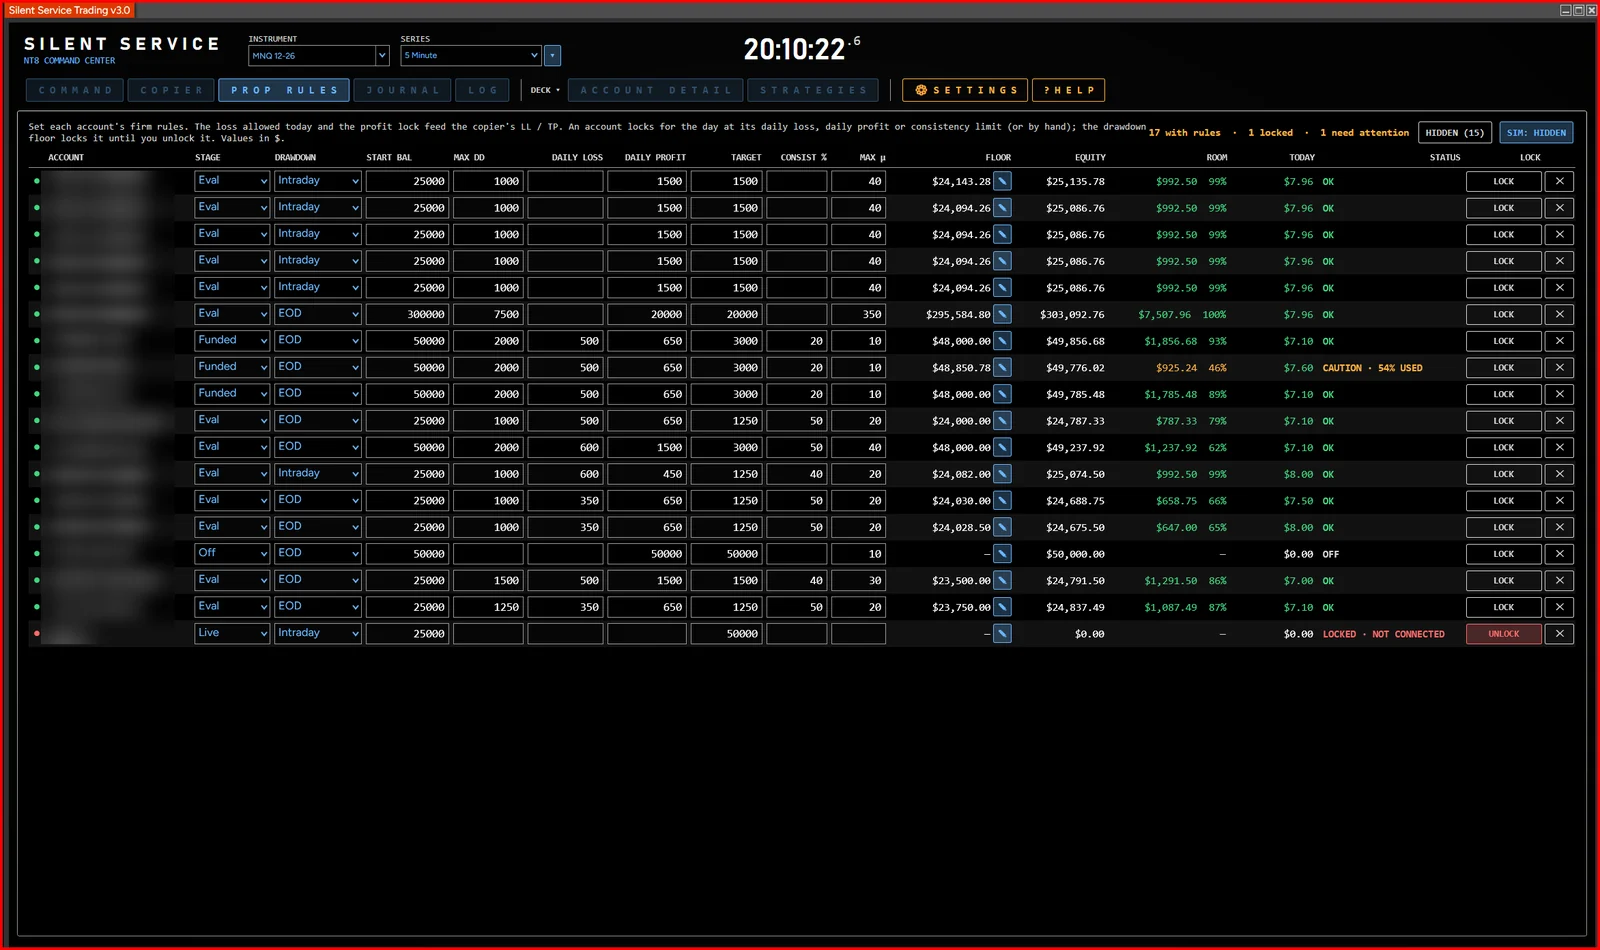Remove the row with equity $25,135.78

pos(1559,181)
